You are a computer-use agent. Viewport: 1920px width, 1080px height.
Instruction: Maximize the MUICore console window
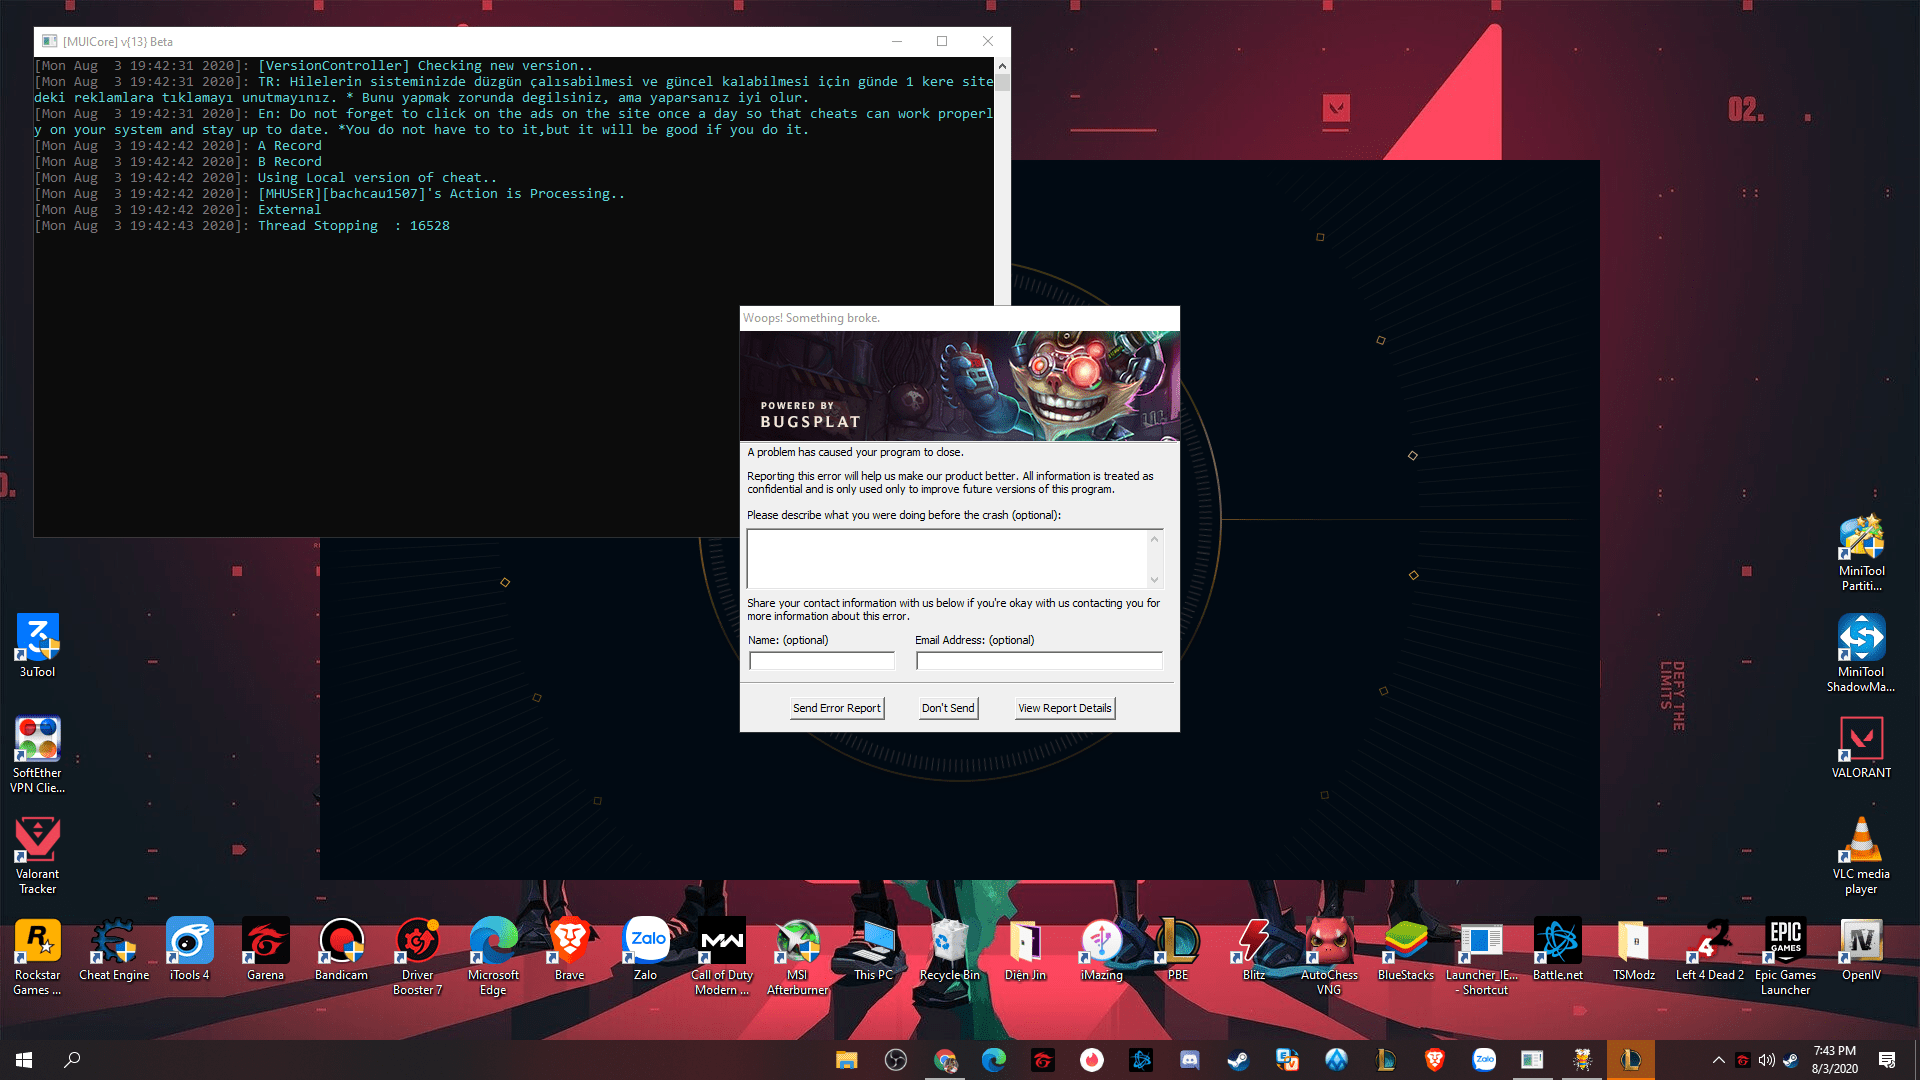(x=942, y=41)
